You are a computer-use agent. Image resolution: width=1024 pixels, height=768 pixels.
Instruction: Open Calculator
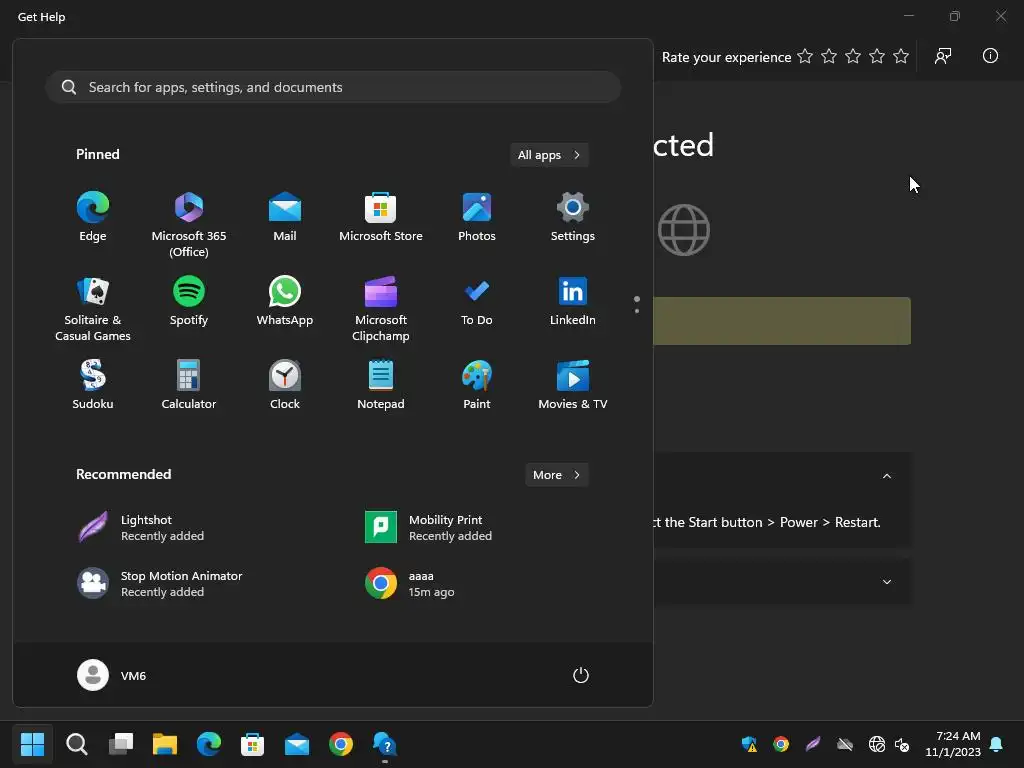click(189, 385)
